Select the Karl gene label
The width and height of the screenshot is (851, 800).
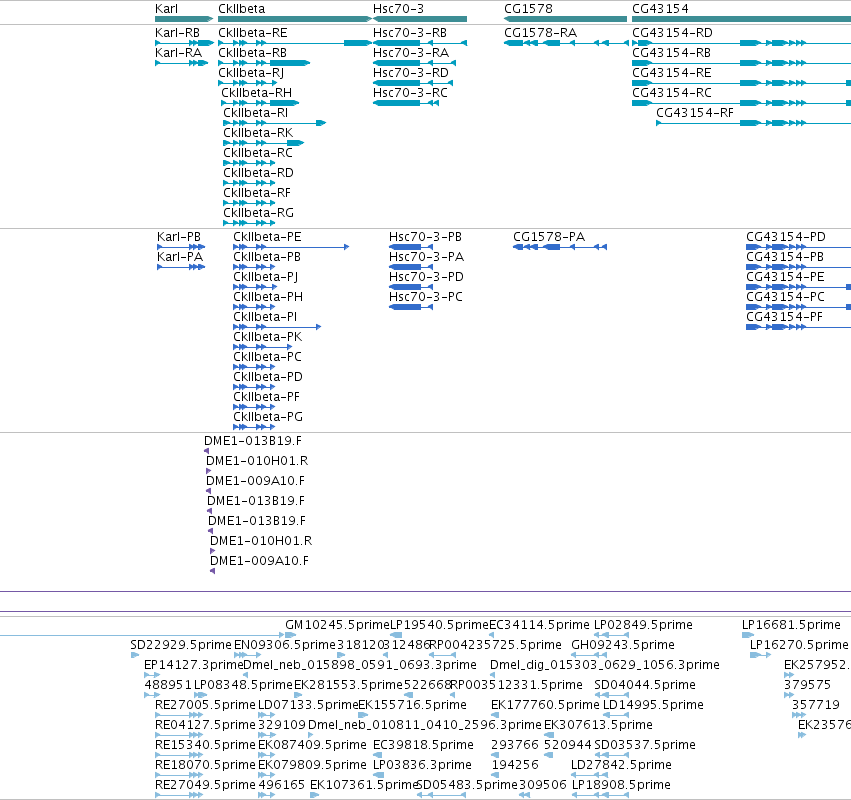tap(166, 9)
